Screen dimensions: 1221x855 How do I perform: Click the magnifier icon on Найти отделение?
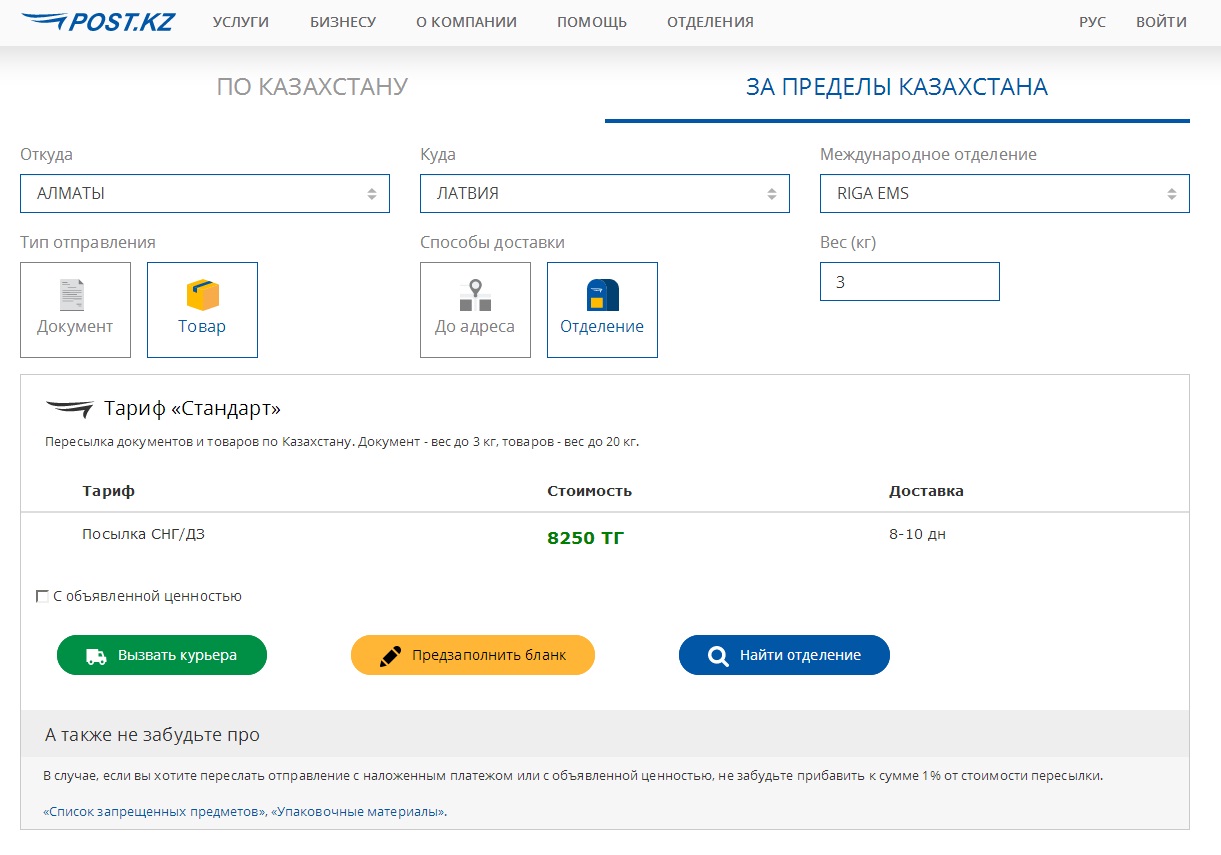tap(718, 656)
